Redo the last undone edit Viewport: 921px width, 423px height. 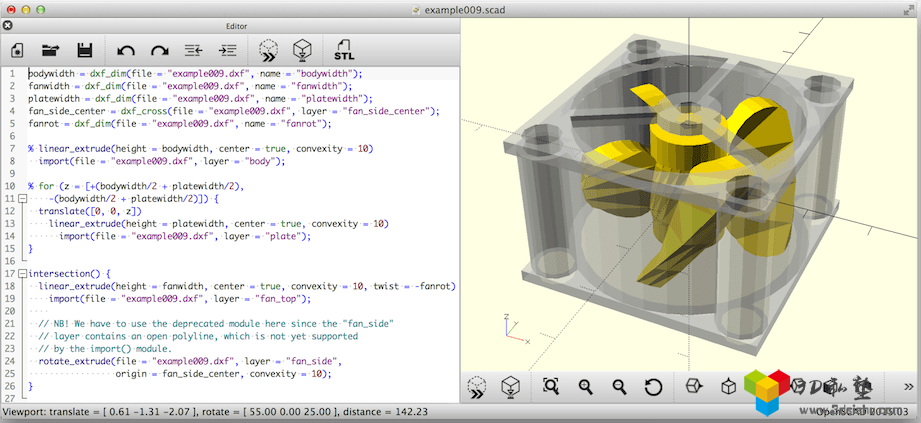[x=159, y=51]
